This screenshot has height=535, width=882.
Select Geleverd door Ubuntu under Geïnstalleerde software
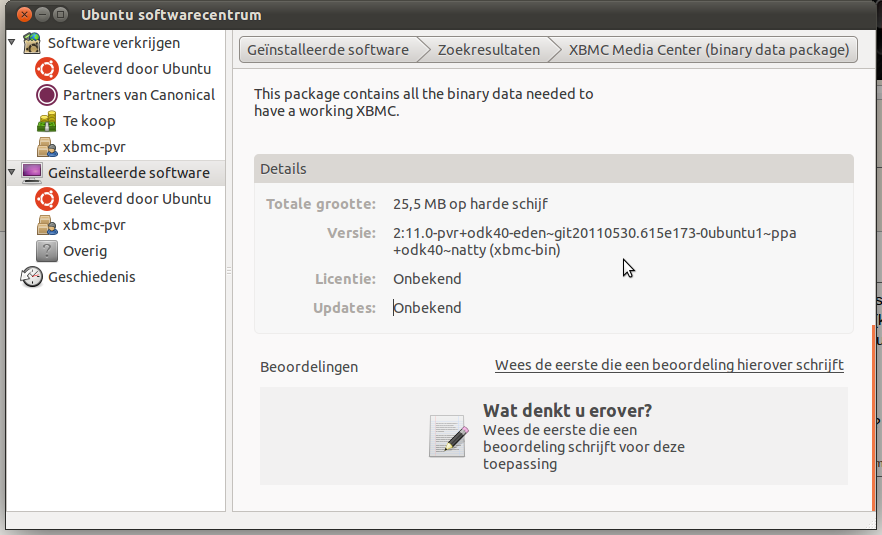pyautogui.click(x=137, y=199)
